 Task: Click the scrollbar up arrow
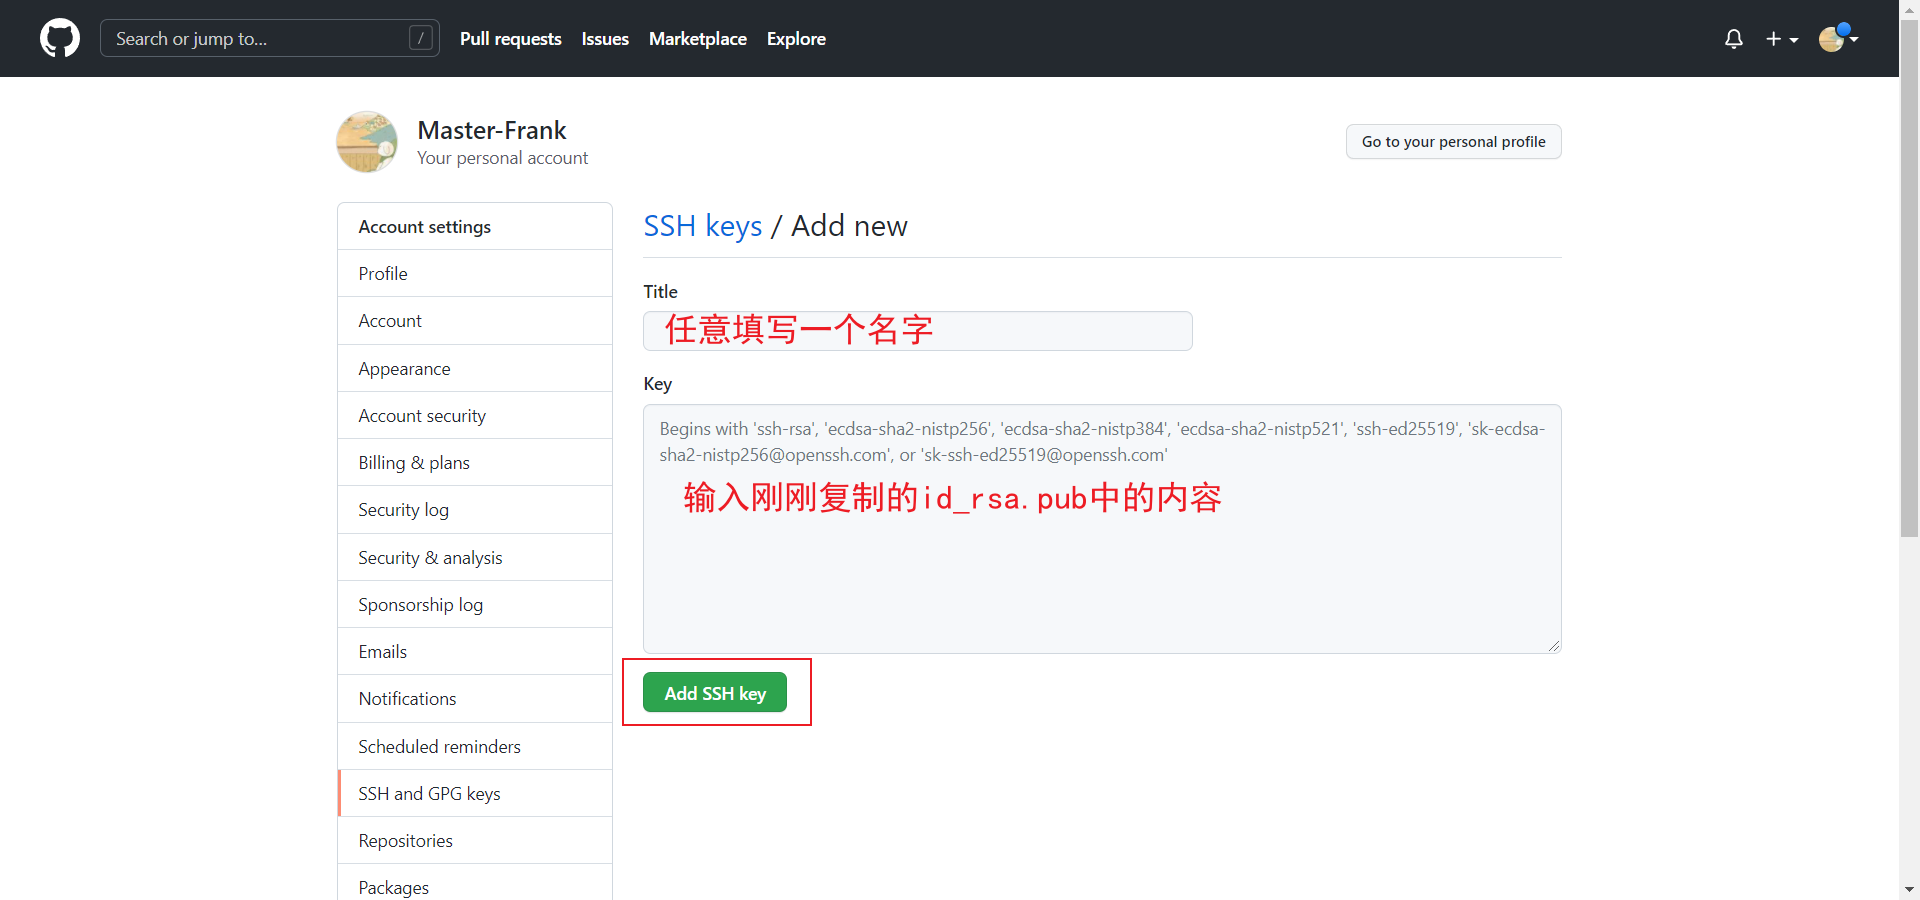(1909, 8)
